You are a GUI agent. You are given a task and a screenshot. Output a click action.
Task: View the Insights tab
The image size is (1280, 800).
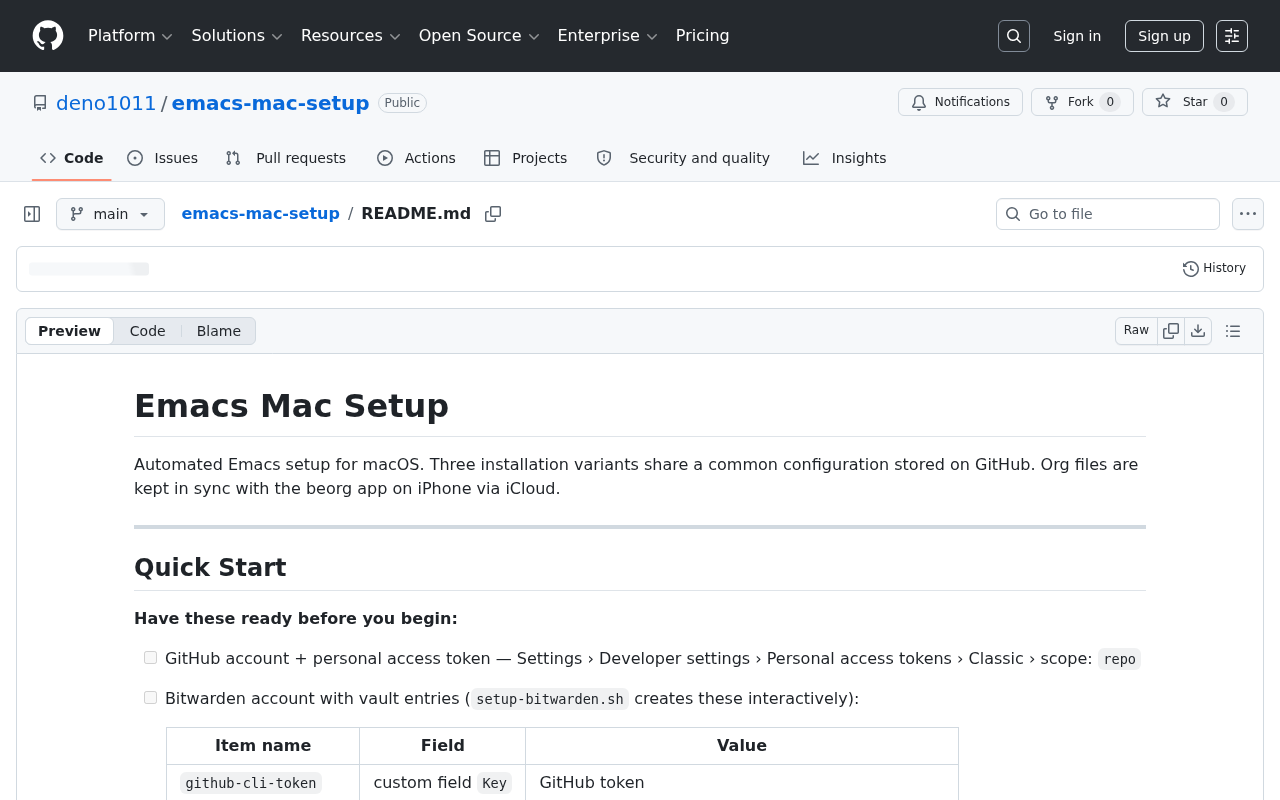coord(845,158)
